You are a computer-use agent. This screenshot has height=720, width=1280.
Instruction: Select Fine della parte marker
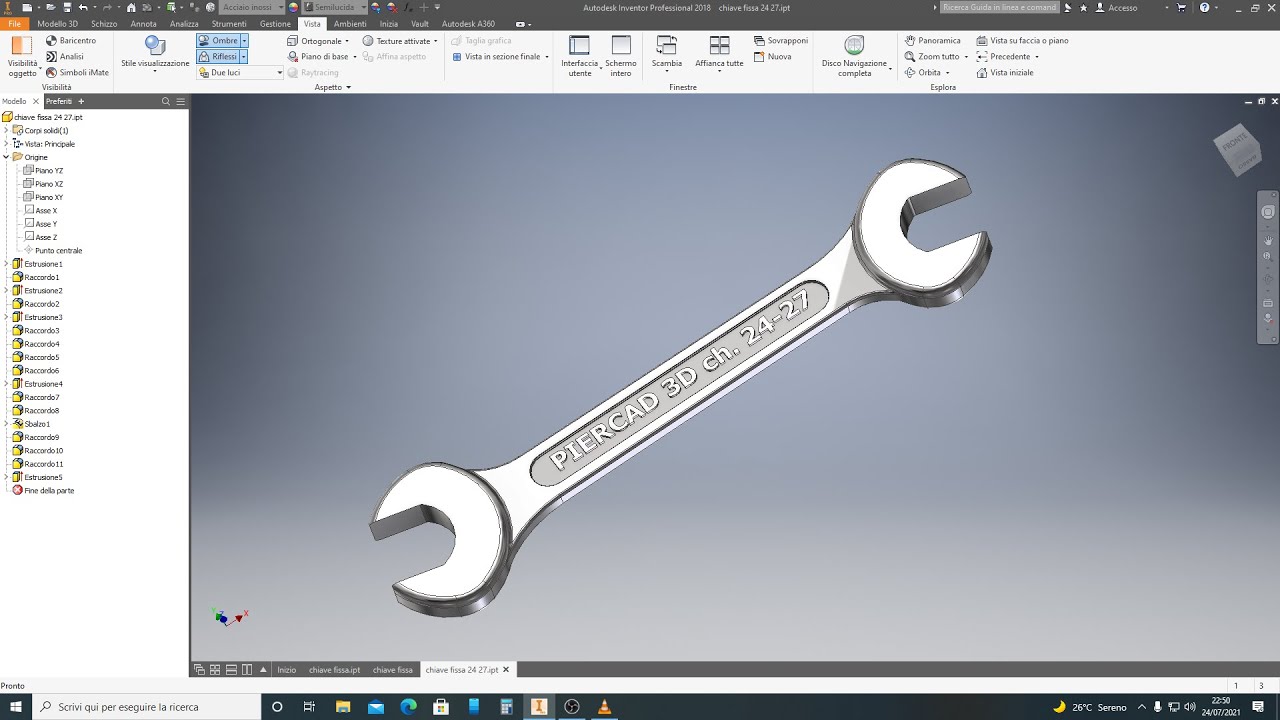tap(43, 491)
